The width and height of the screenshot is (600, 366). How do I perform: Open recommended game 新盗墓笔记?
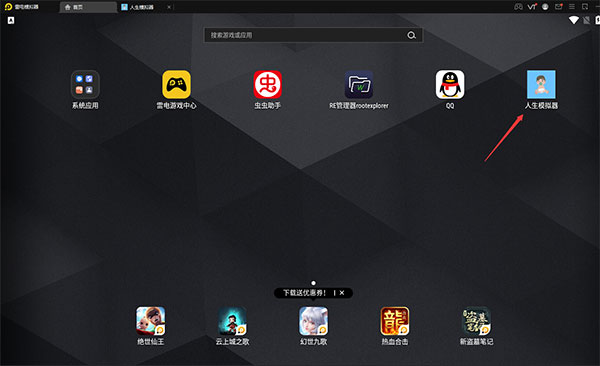point(476,321)
